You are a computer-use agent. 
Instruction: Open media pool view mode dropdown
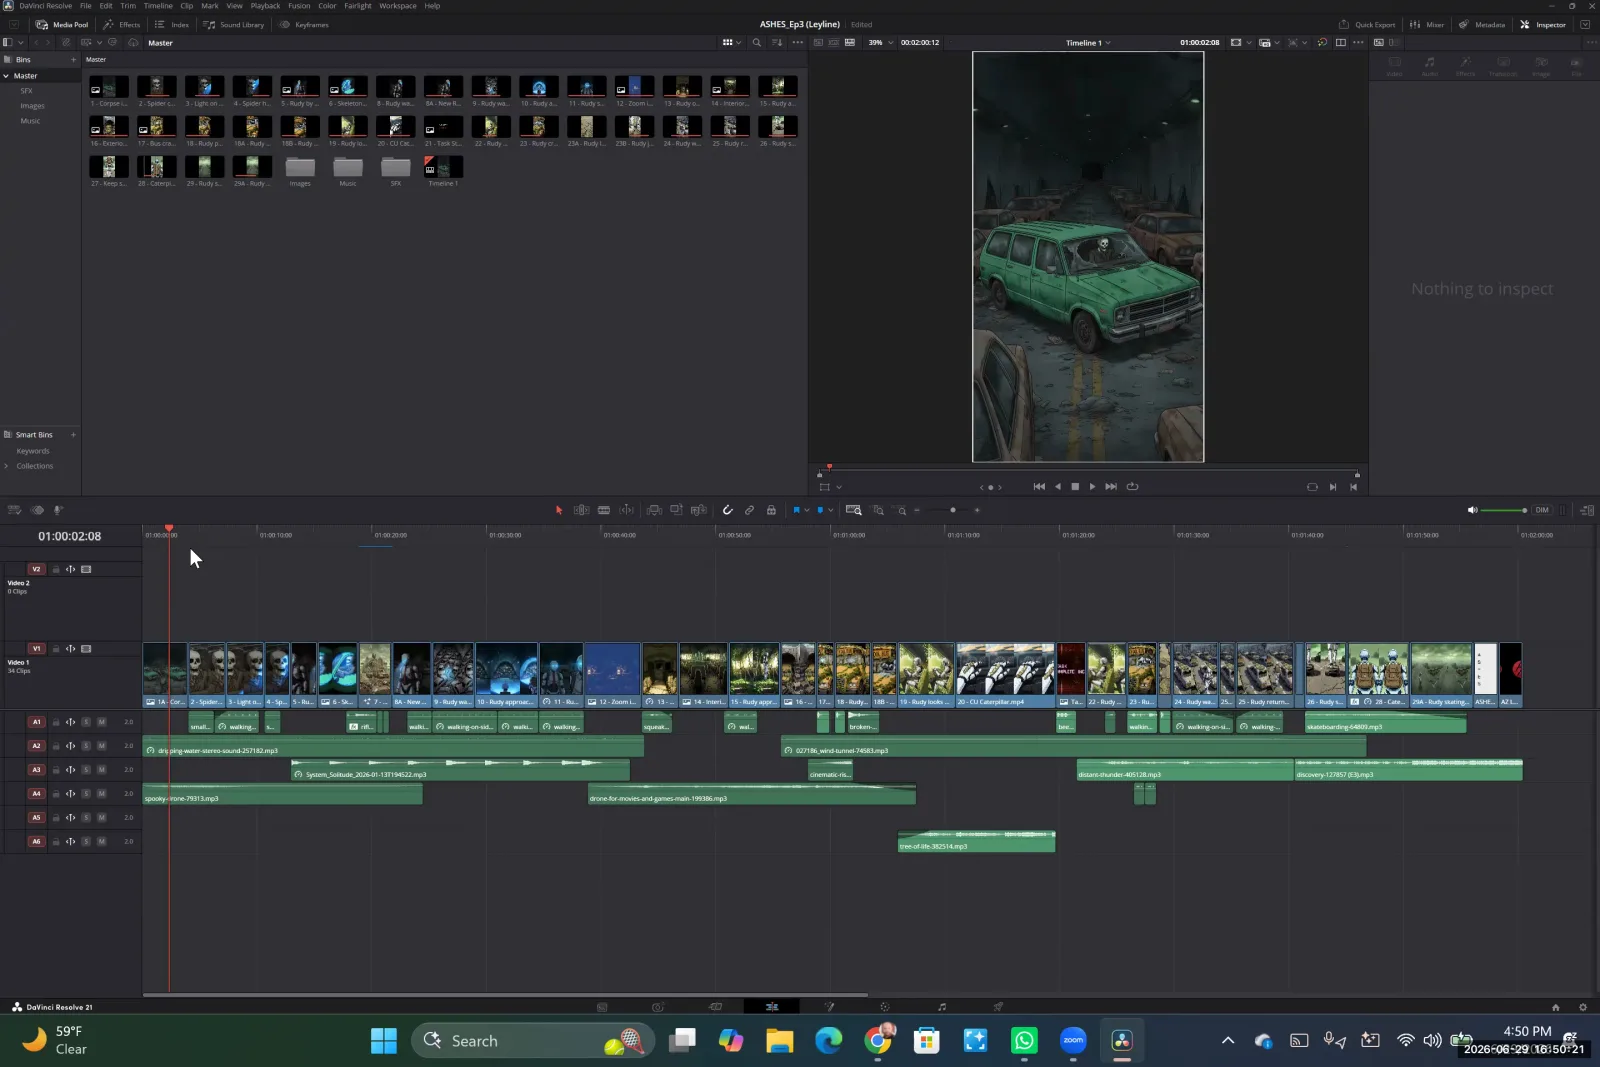click(x=732, y=43)
